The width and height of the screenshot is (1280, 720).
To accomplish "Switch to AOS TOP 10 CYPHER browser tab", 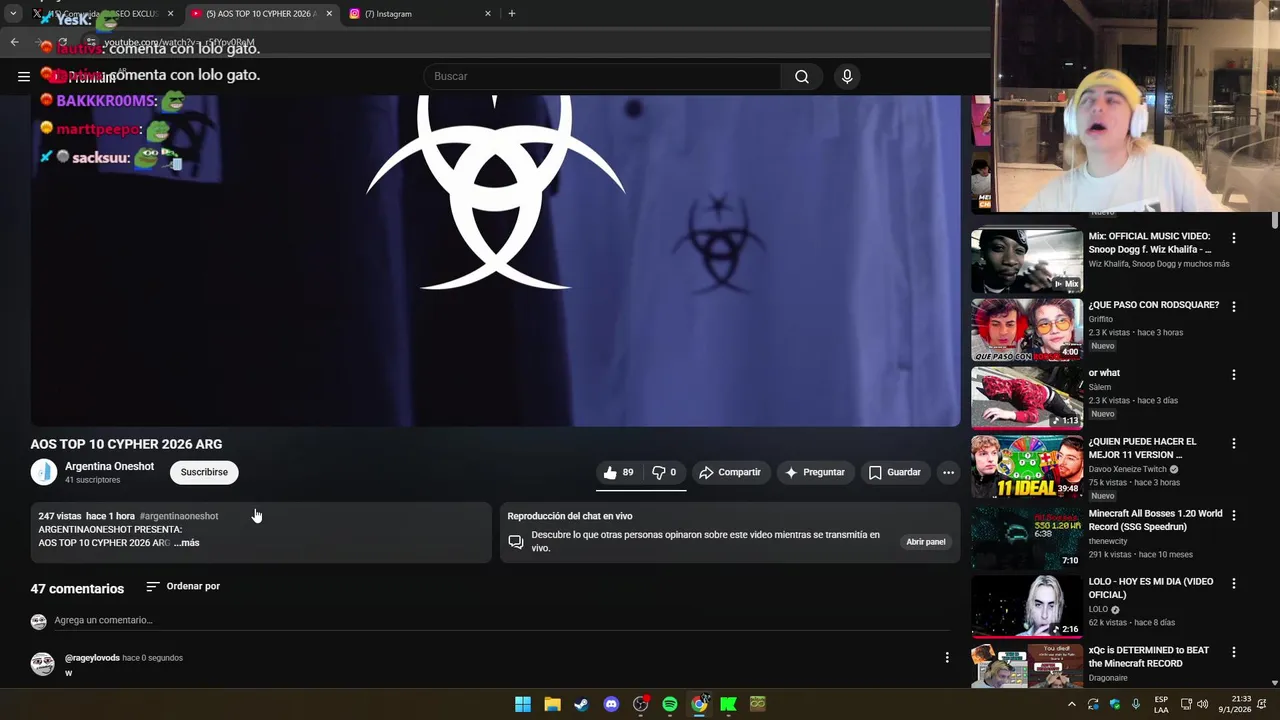I will (262, 14).
